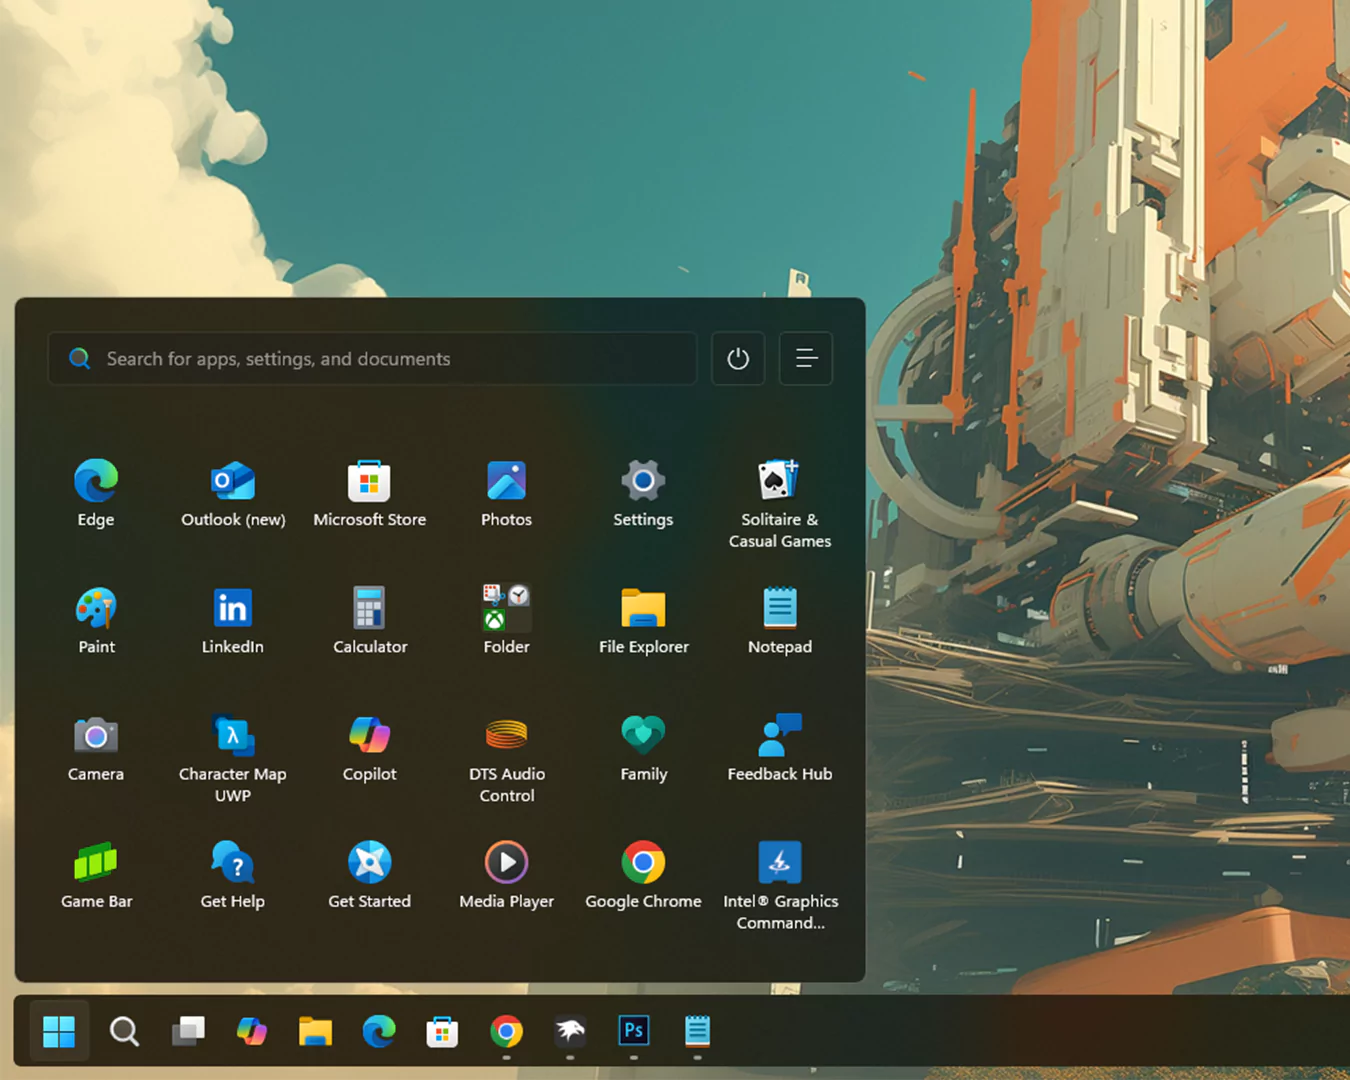Launch LinkedIn app
This screenshot has width=1350, height=1080.
coord(233,620)
